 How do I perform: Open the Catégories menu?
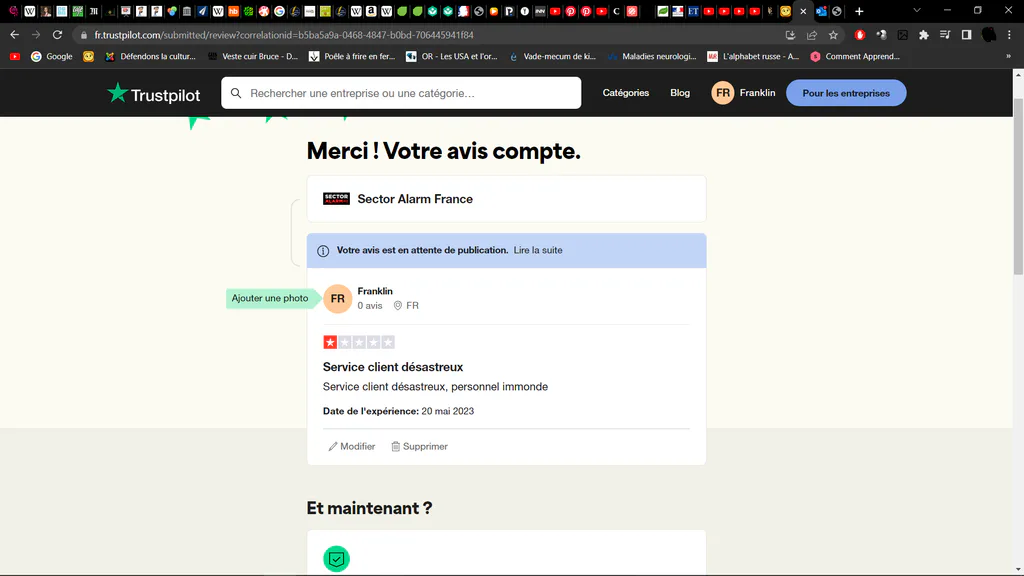626,93
